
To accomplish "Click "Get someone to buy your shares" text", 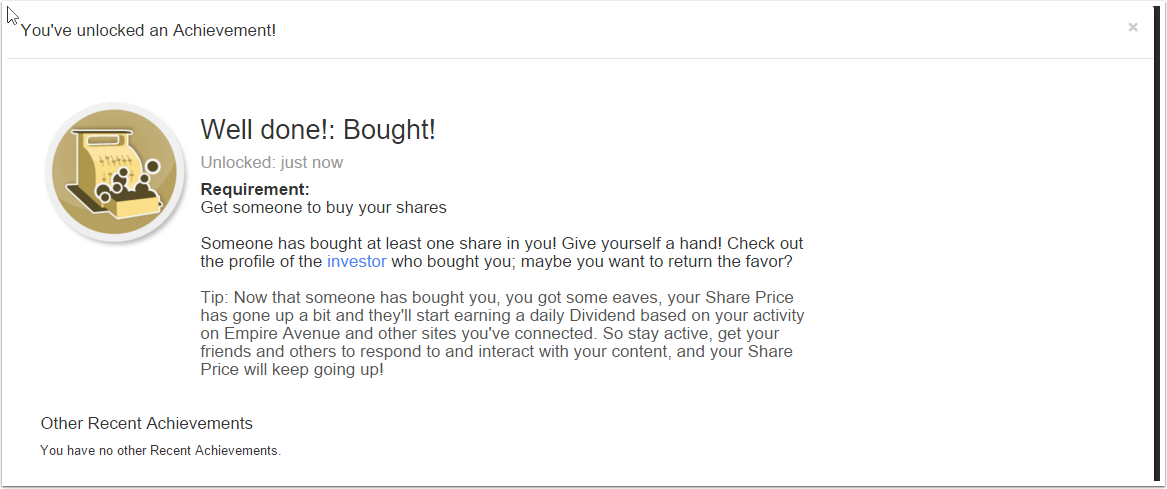I will [x=323, y=208].
